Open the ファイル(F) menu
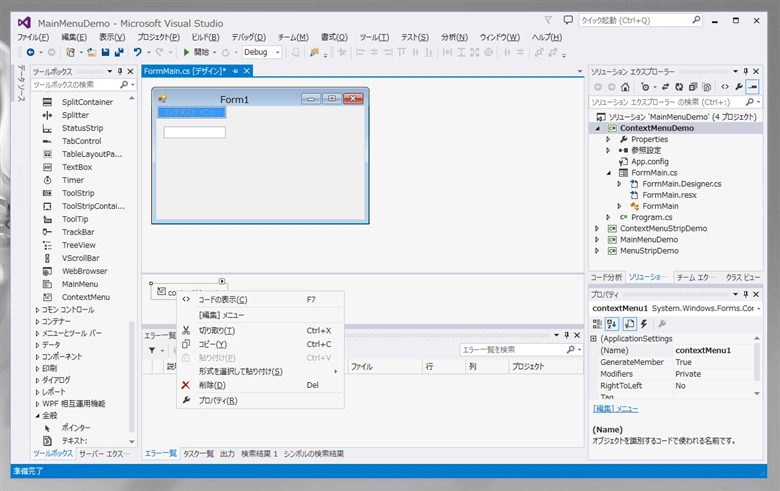Screen dimensions: 780x491 [33, 37]
